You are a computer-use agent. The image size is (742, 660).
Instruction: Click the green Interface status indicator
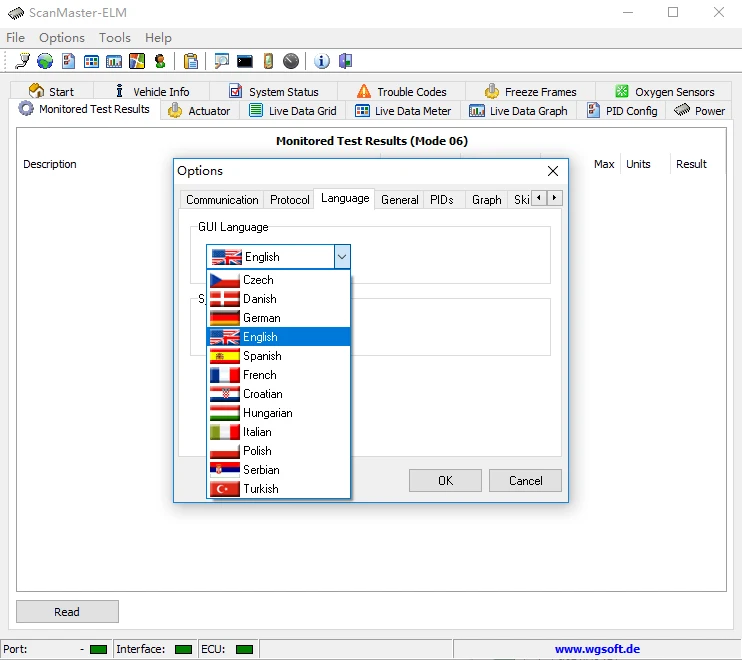click(x=183, y=649)
